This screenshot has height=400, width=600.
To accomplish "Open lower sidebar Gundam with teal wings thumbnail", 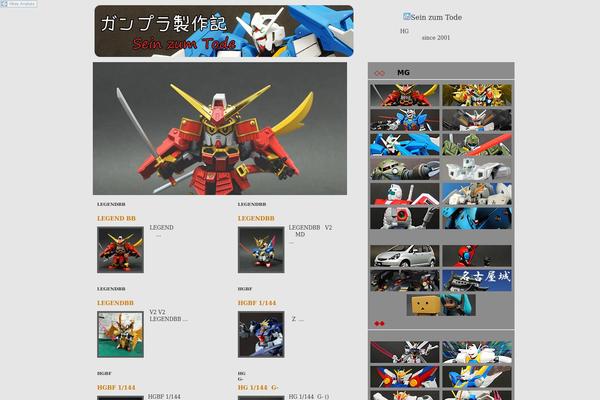I will tap(477, 352).
